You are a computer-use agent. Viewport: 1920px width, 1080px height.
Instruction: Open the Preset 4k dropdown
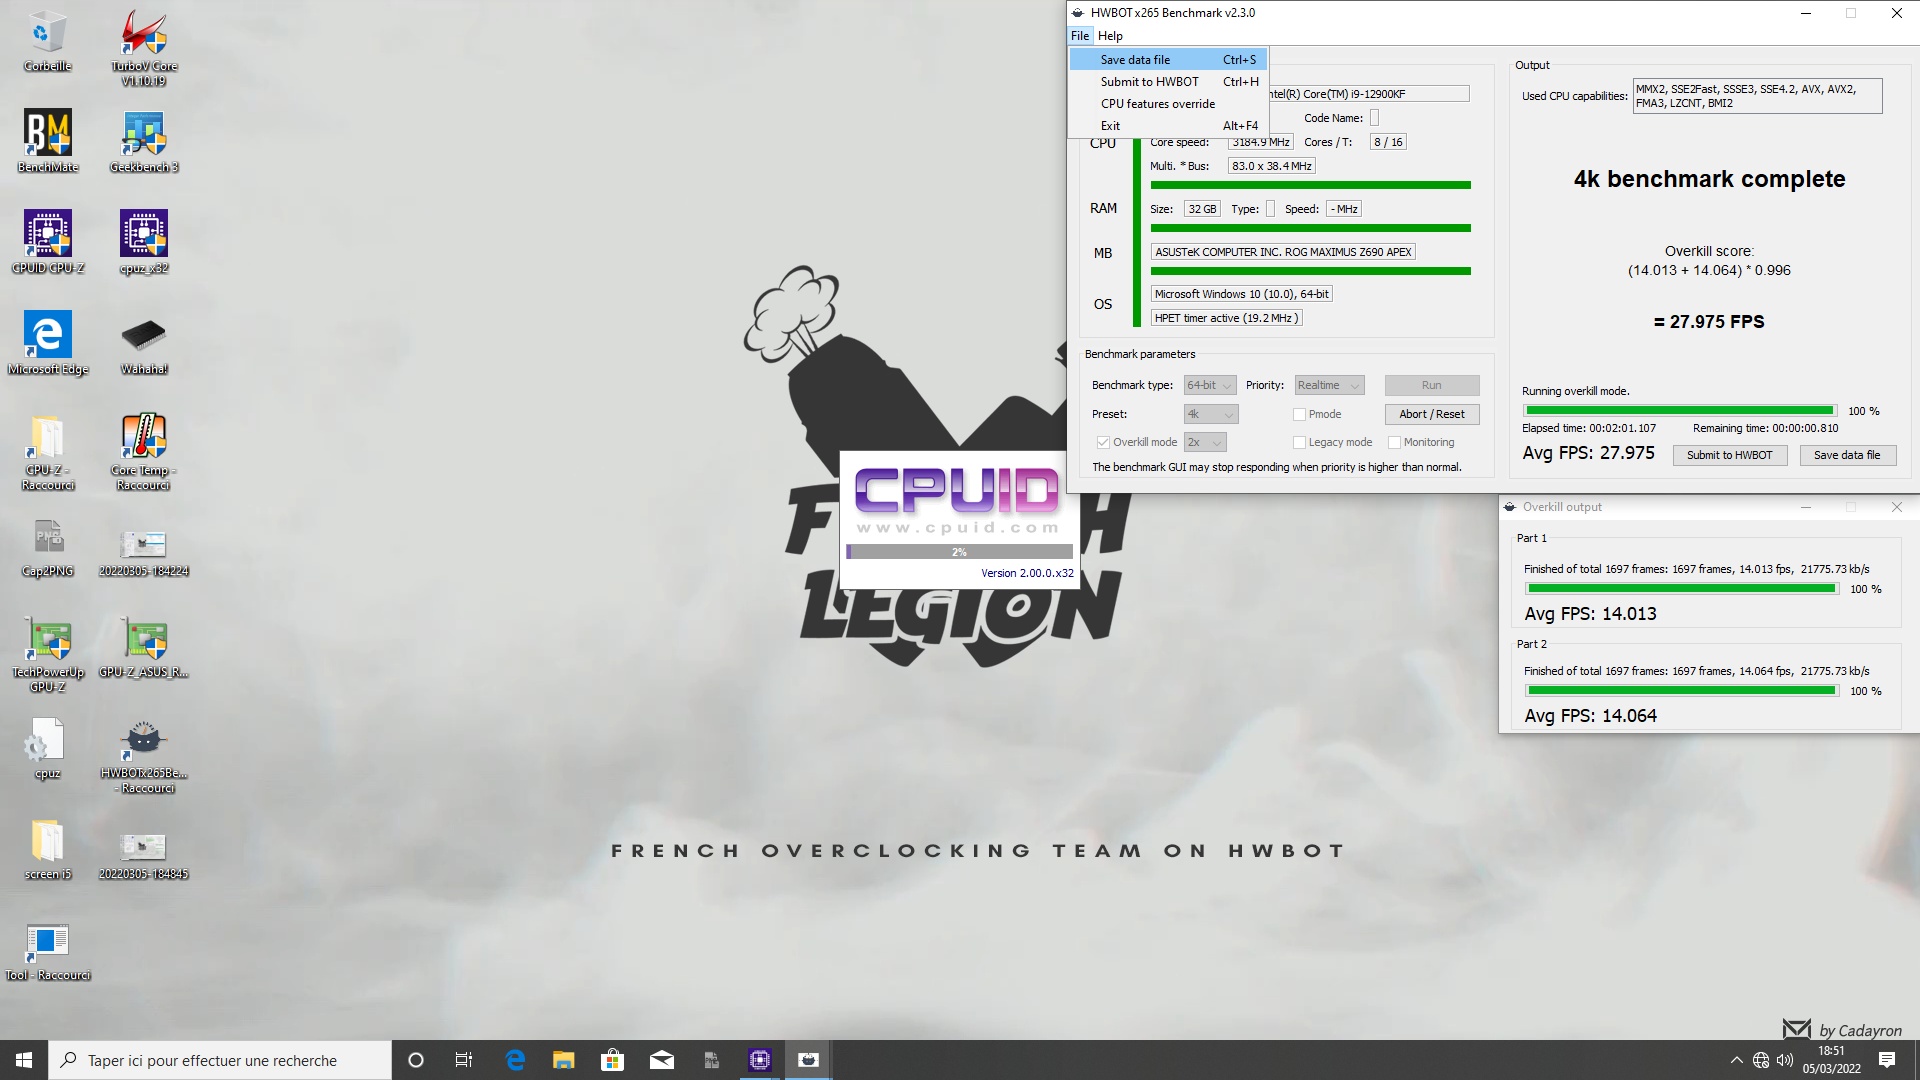[1211, 414]
